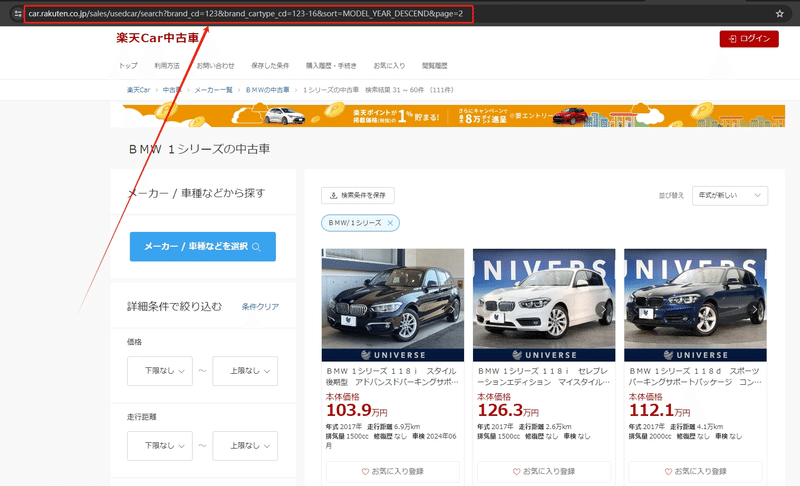This screenshot has width=800, height=486.
Task: Open the blue BMW 118d スポーツ photo
Action: (x=695, y=304)
